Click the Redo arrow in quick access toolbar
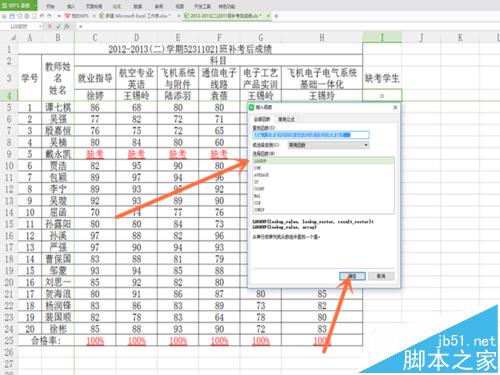Screen dimensions: 500x375 pos(49,16)
